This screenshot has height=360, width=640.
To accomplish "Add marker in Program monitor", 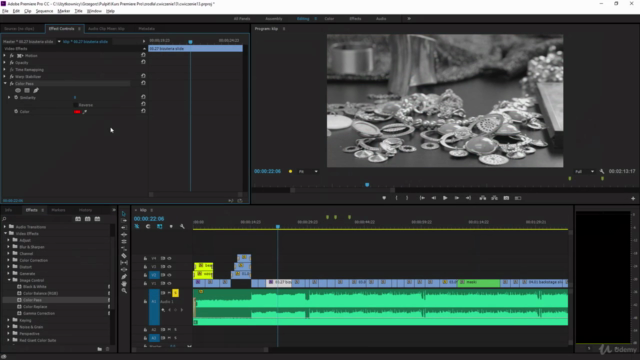I will (x=384, y=198).
